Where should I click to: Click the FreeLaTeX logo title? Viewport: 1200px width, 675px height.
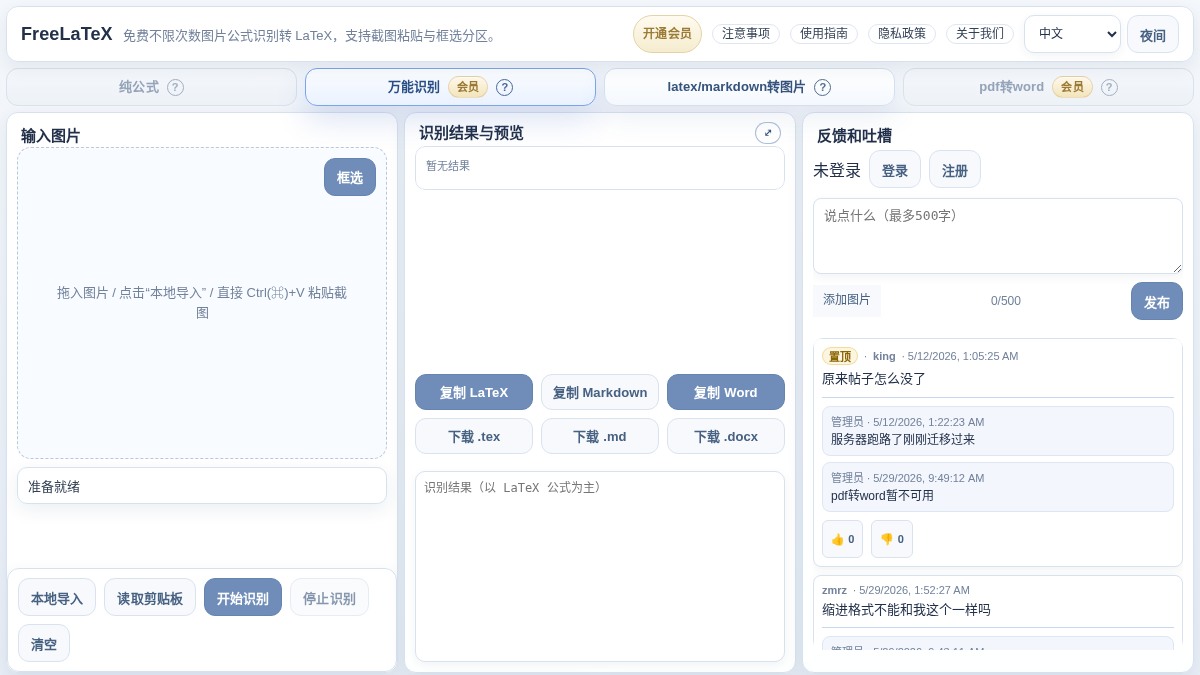[67, 34]
